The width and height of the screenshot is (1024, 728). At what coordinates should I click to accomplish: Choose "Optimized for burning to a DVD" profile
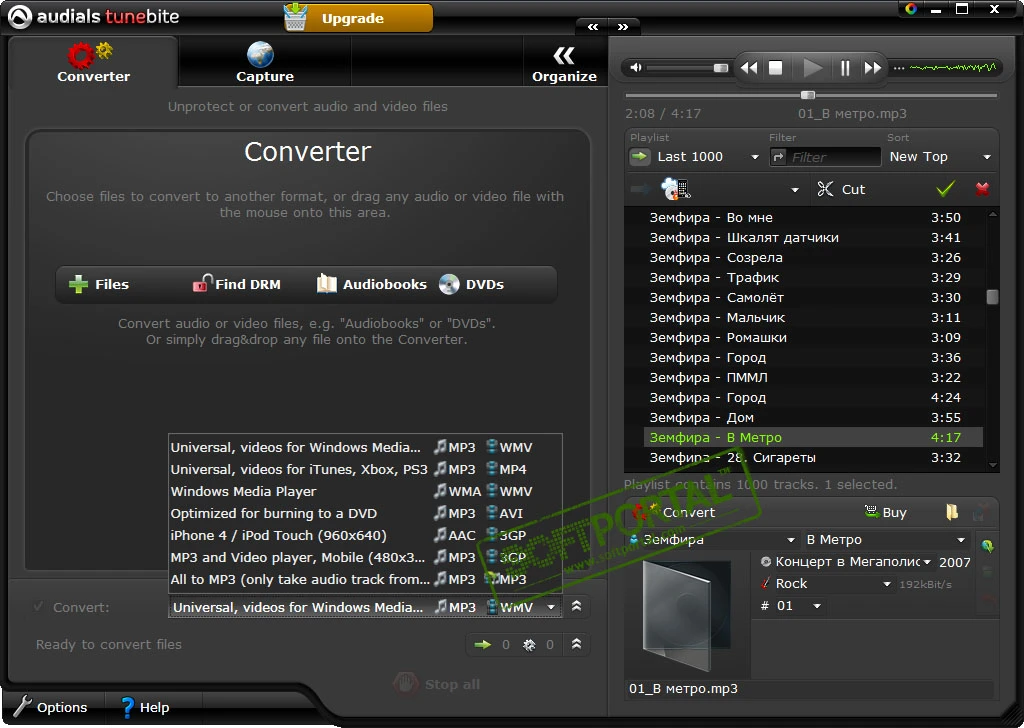[274, 513]
